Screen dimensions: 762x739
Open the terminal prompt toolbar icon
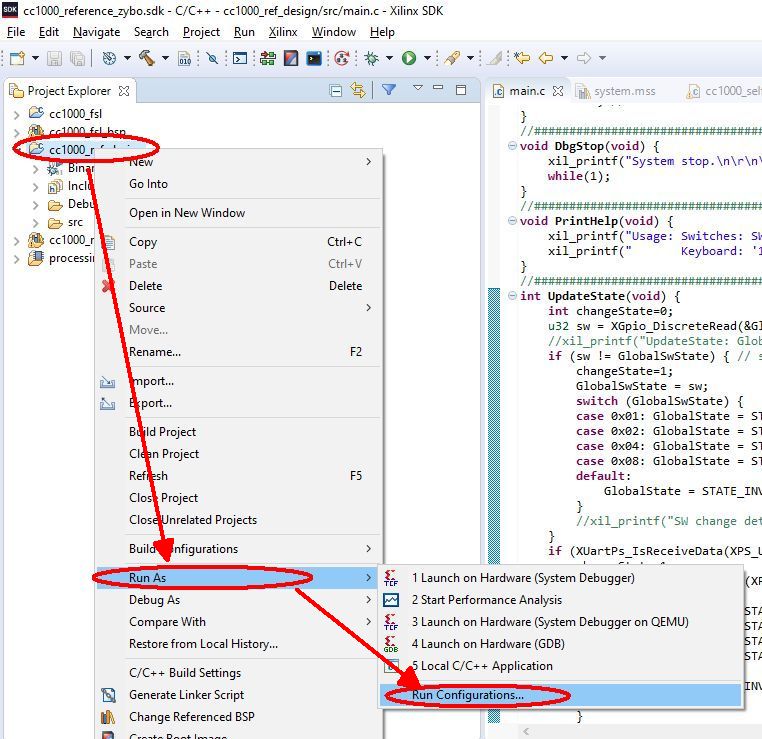pyautogui.click(x=240, y=58)
